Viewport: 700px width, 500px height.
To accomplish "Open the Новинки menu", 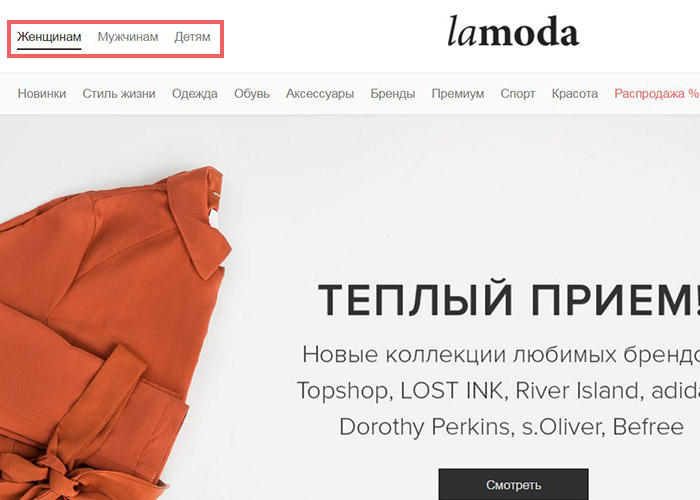I will click(42, 94).
